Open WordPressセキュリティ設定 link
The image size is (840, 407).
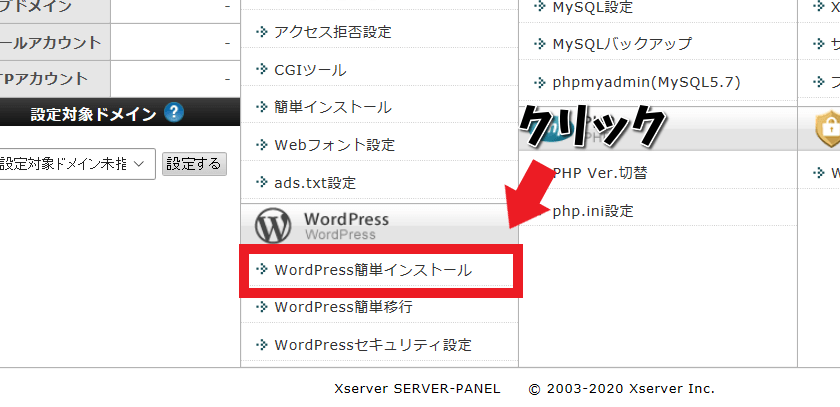373,345
